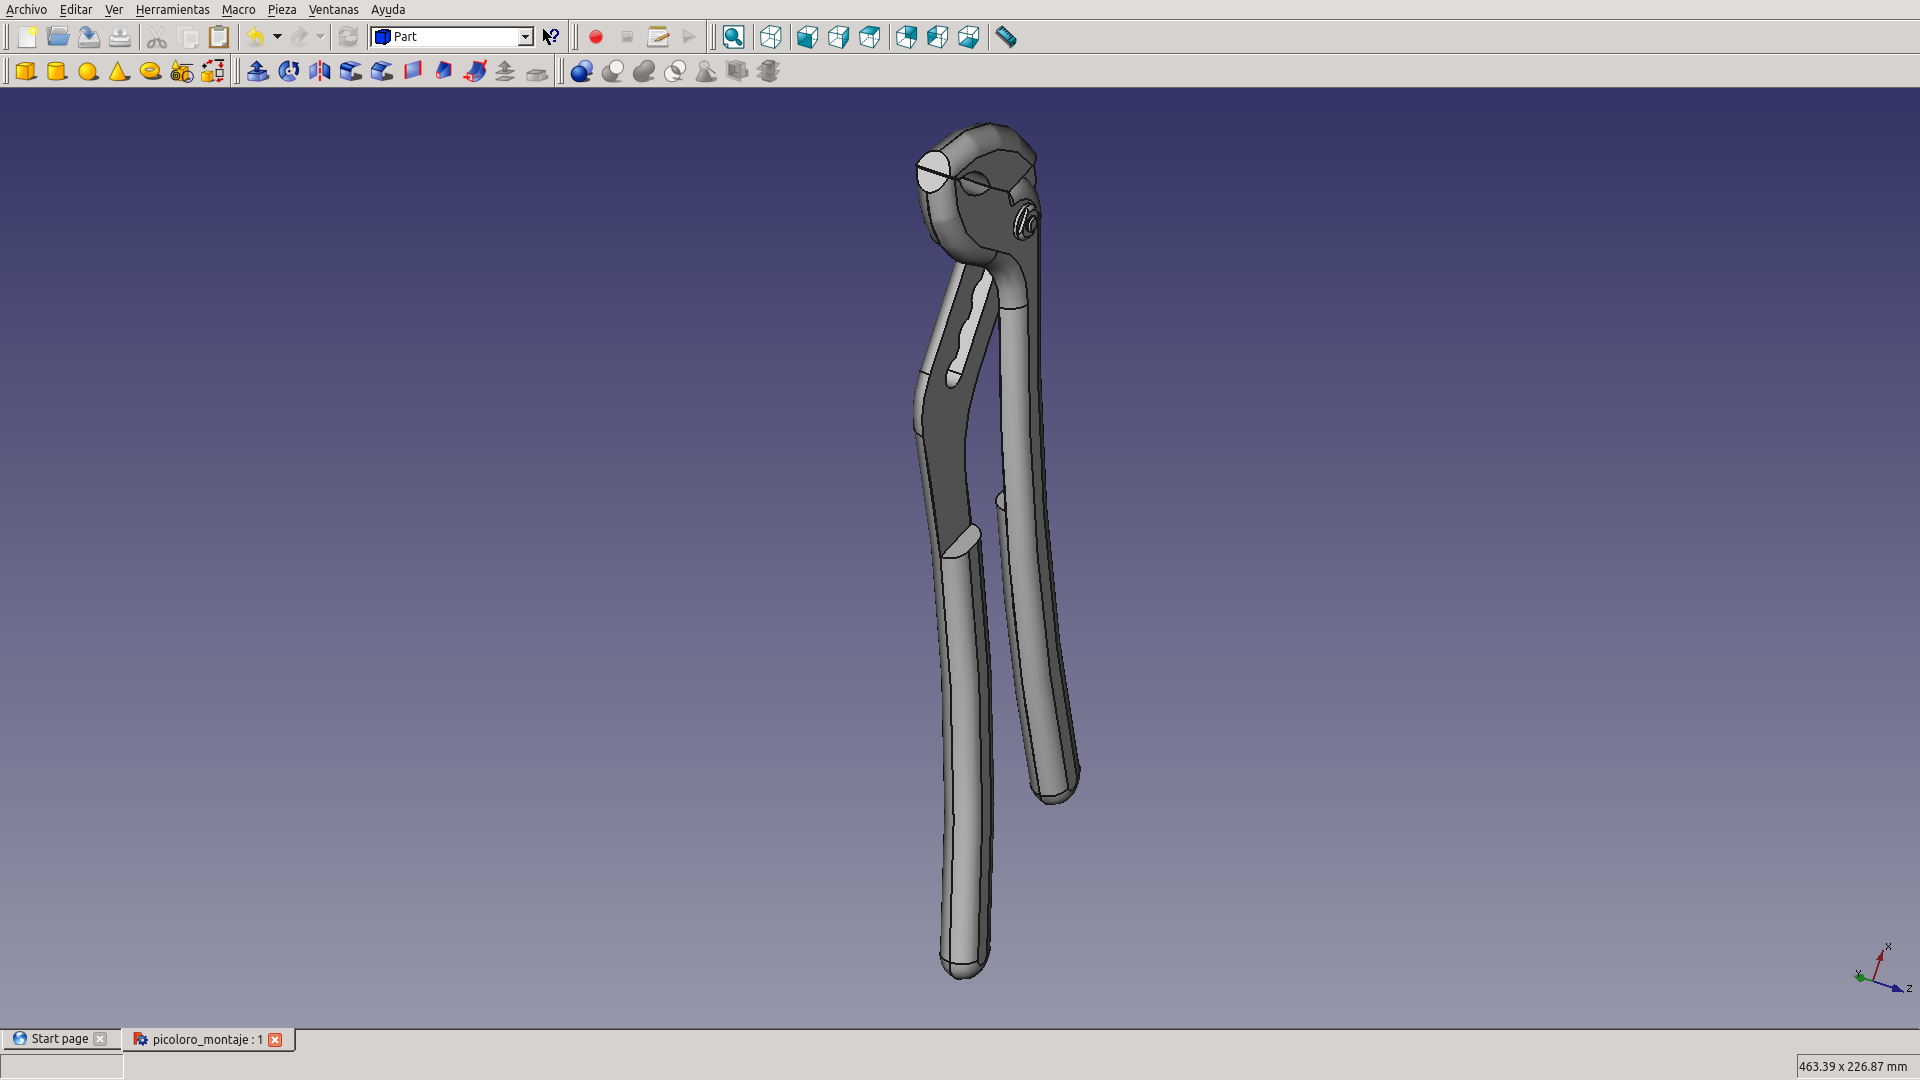
Task: Open the Archivo menu
Action: point(26,10)
